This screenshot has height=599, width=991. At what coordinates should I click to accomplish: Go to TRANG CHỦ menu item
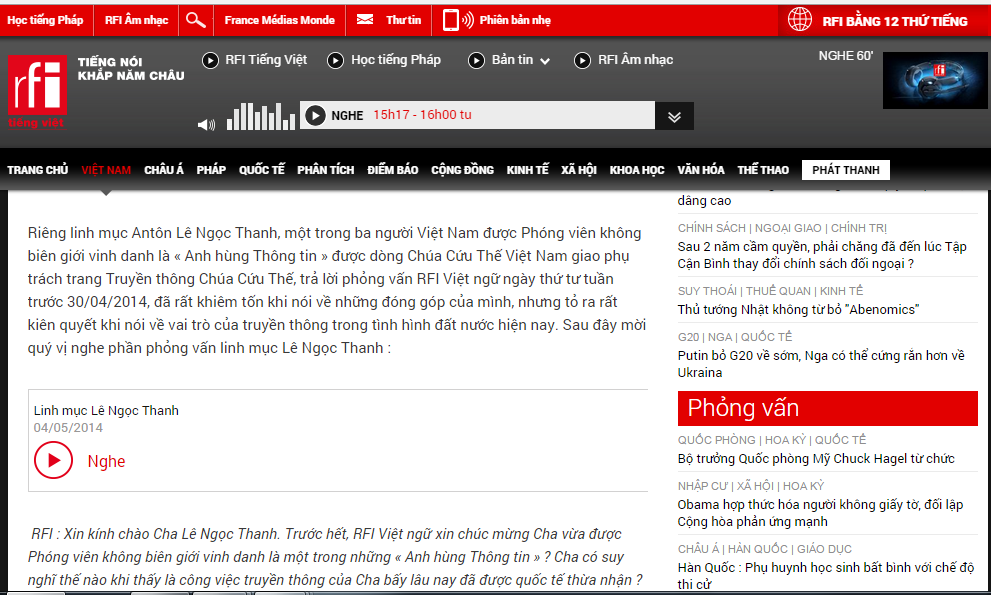tap(38, 170)
